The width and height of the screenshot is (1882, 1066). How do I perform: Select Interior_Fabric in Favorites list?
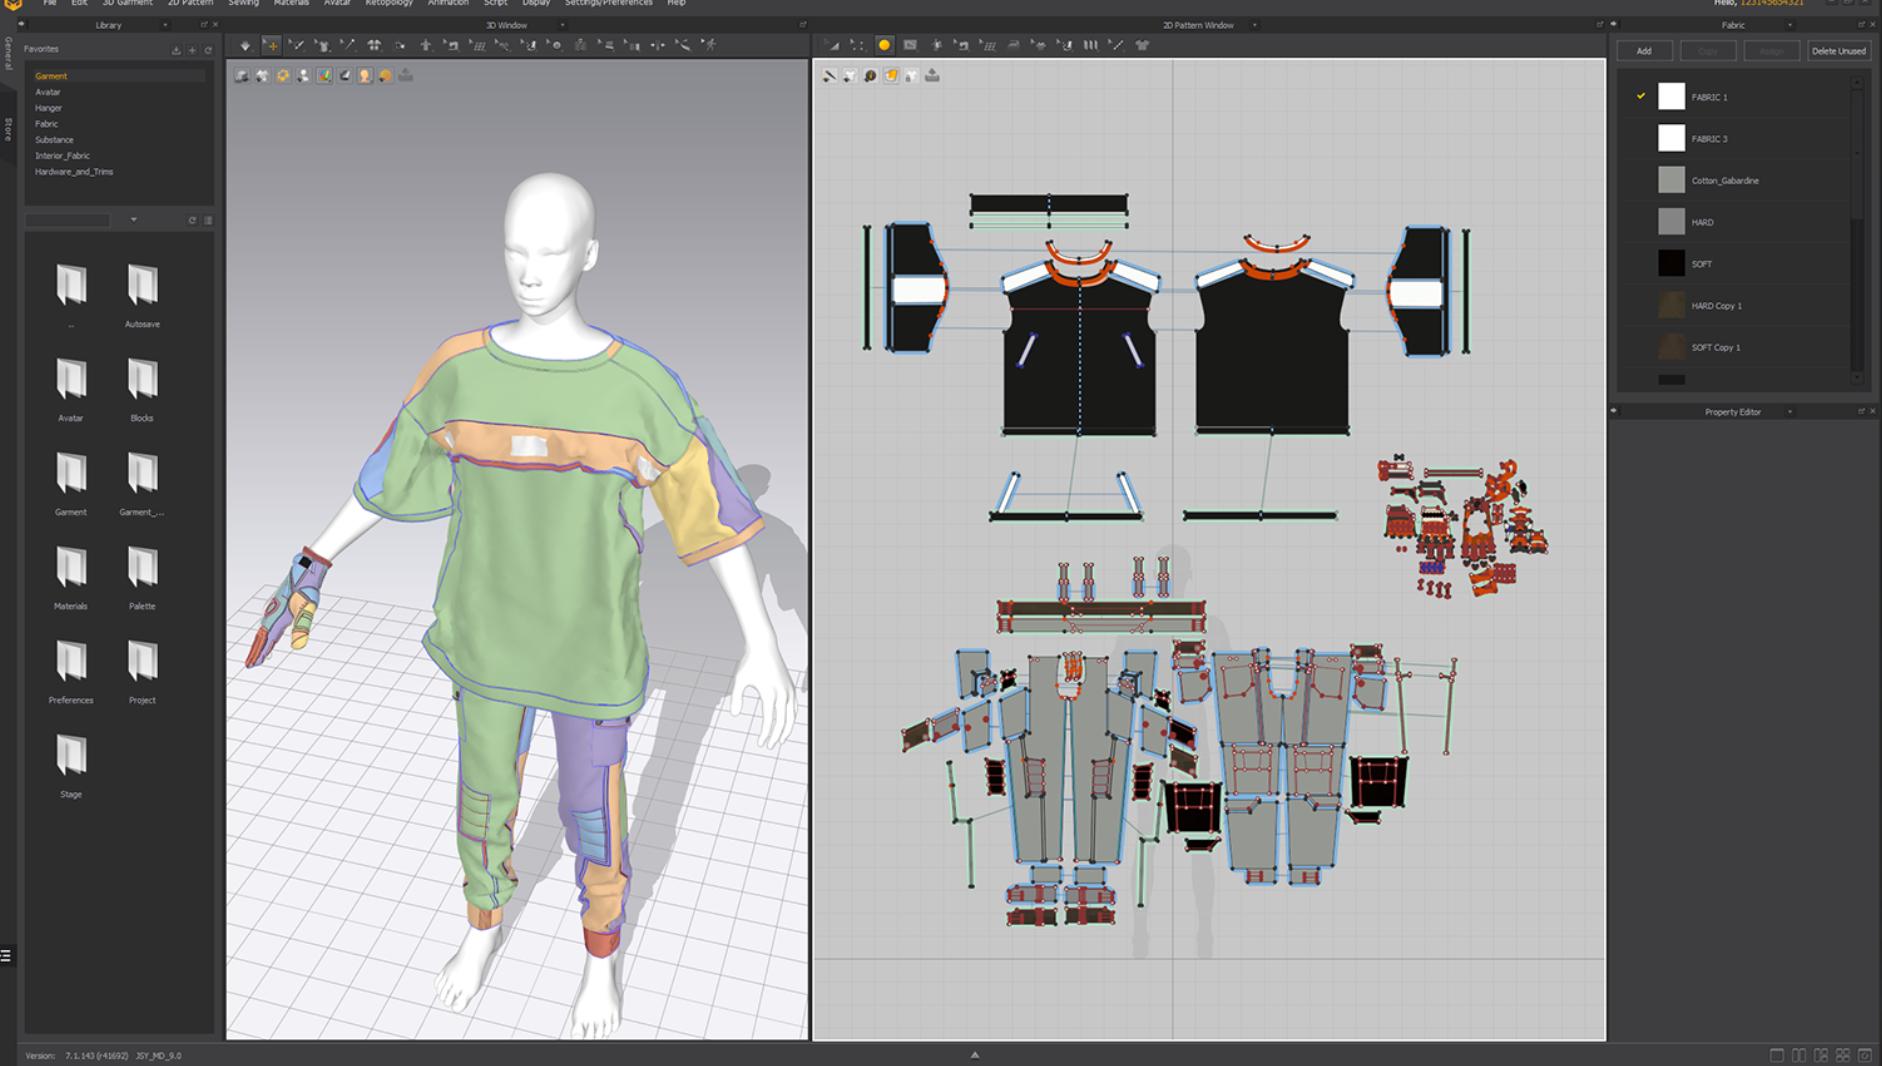[62, 156]
